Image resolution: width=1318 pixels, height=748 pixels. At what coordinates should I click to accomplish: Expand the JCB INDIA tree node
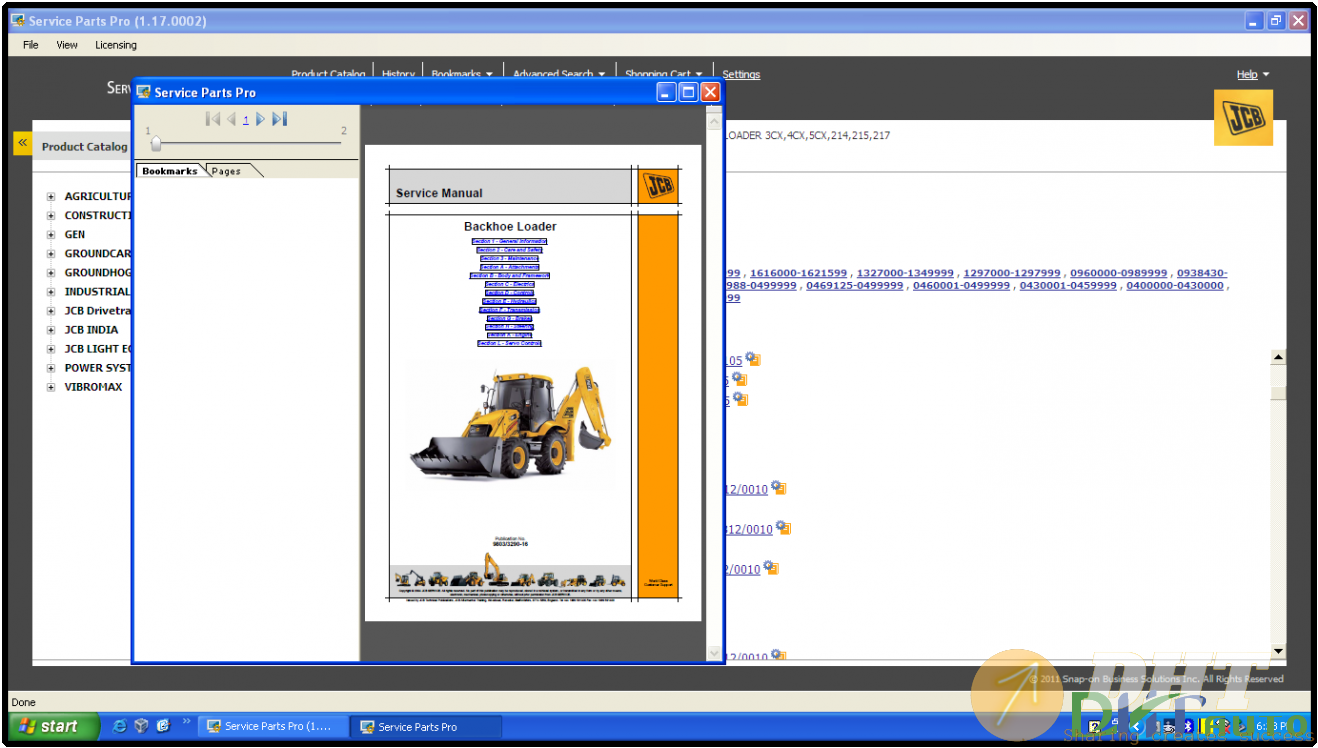point(51,330)
